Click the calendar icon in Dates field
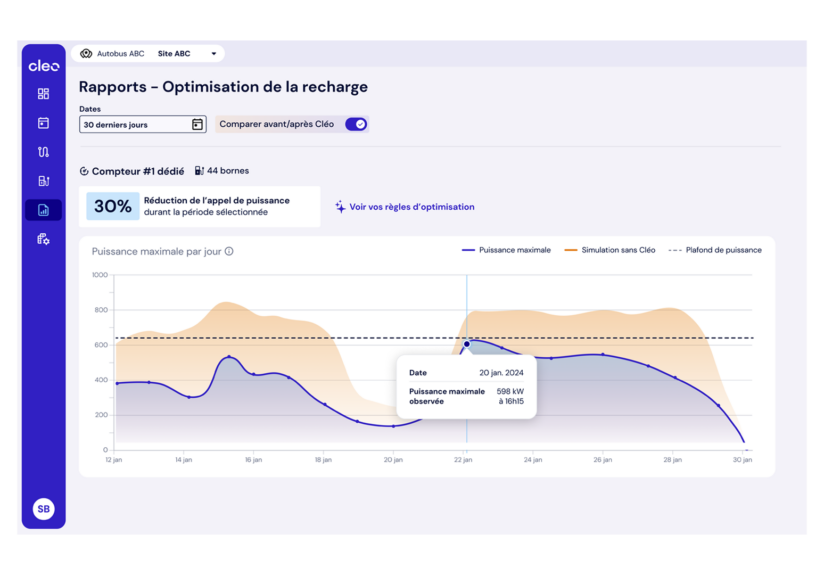Viewport: 825px width, 575px height. point(197,125)
